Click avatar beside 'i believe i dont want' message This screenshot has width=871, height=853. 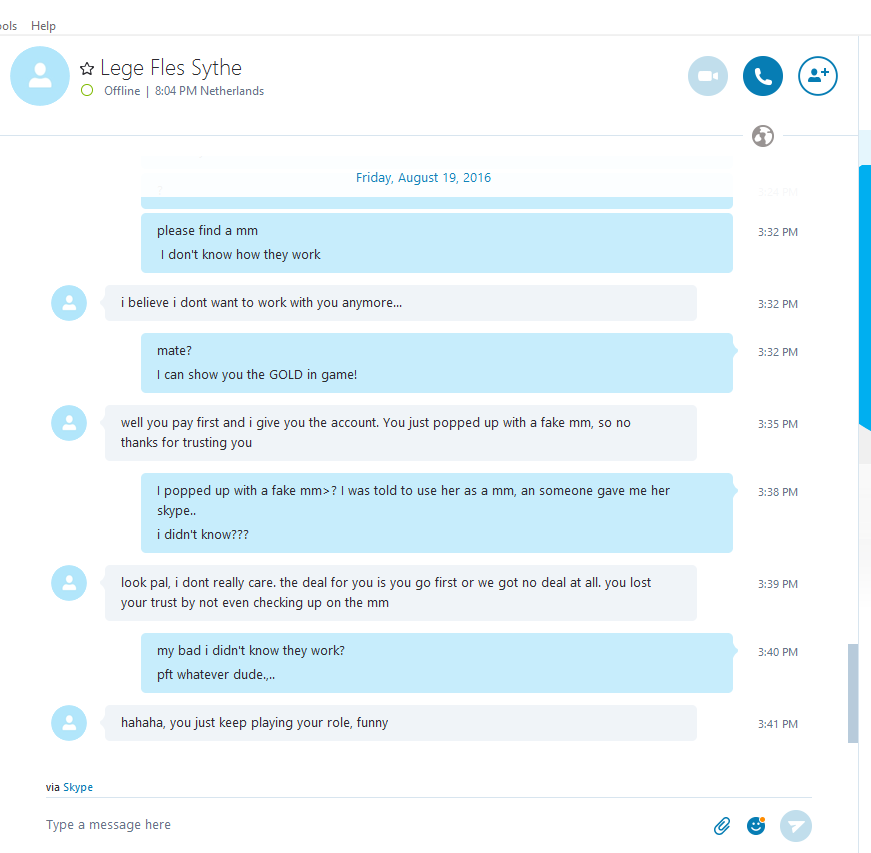point(69,303)
